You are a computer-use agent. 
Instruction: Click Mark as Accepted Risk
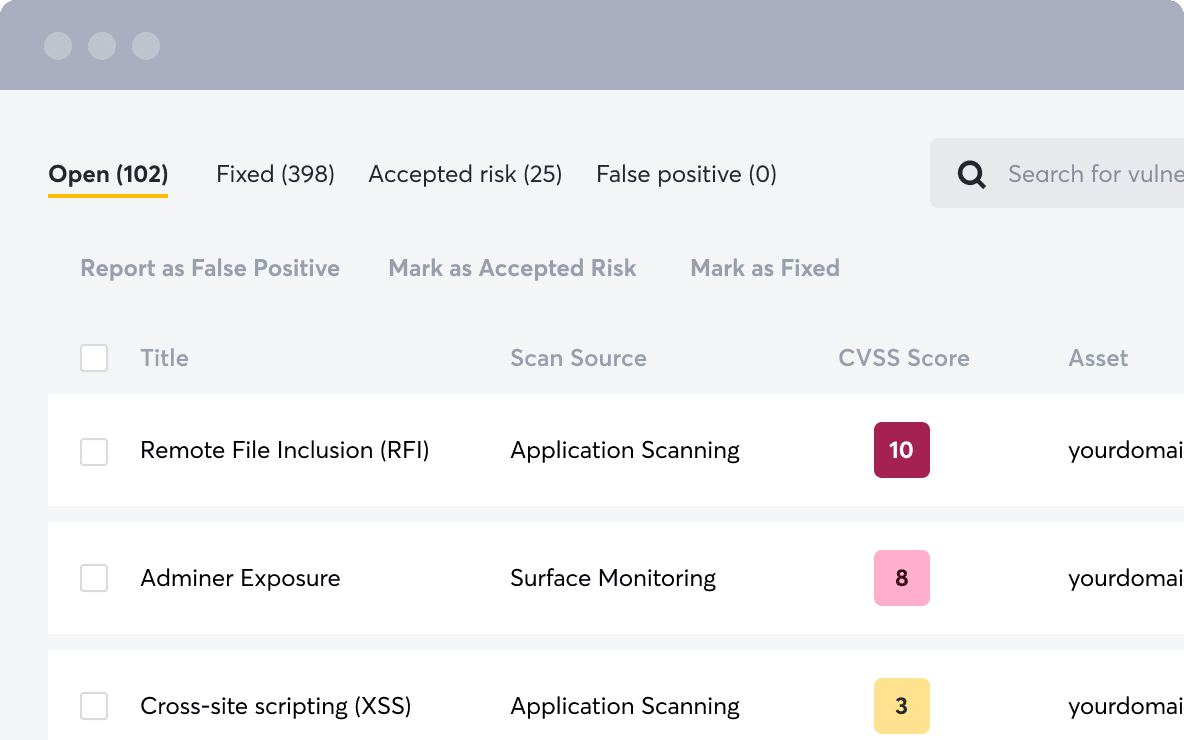point(512,268)
